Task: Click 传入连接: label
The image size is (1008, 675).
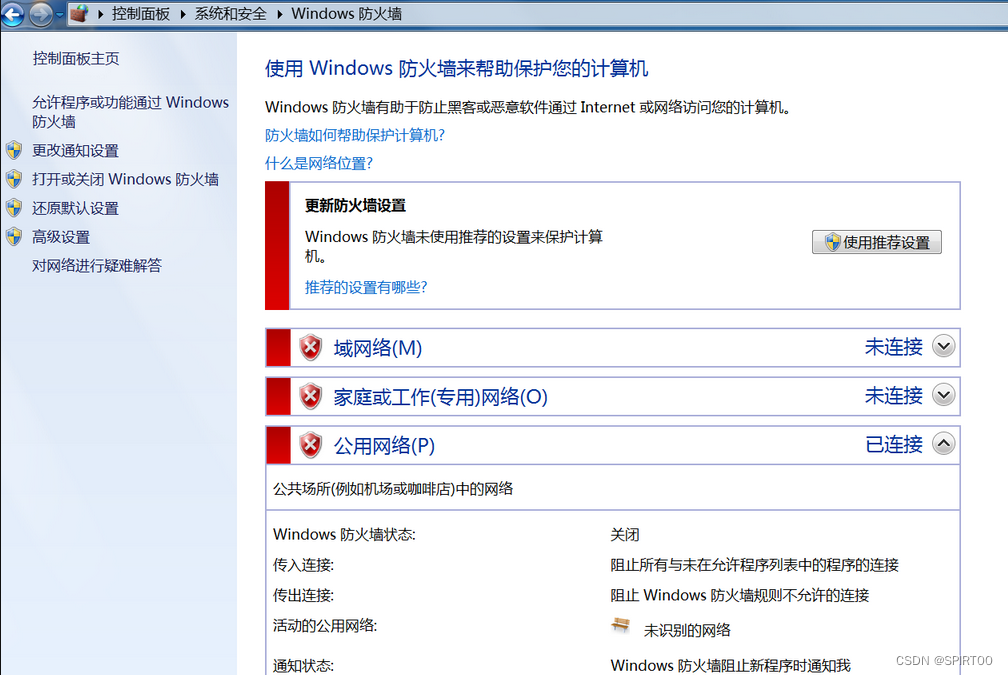Action: (303, 564)
